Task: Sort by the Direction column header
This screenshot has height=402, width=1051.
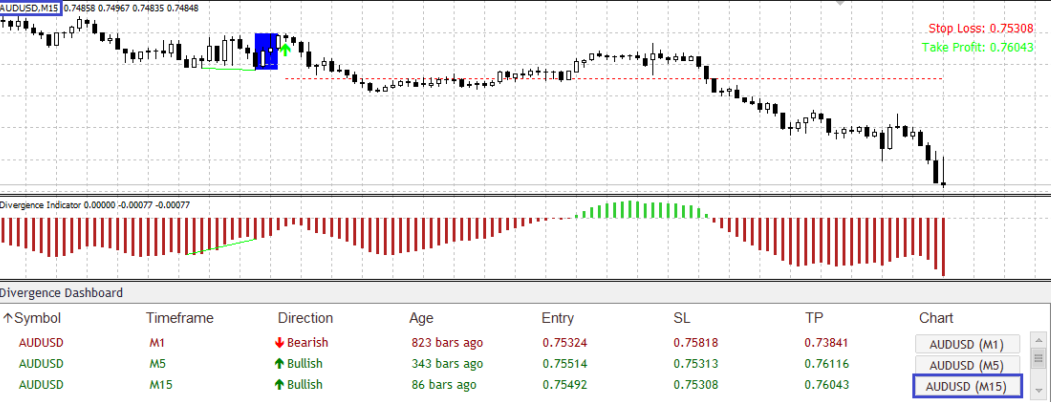Action: (x=305, y=318)
